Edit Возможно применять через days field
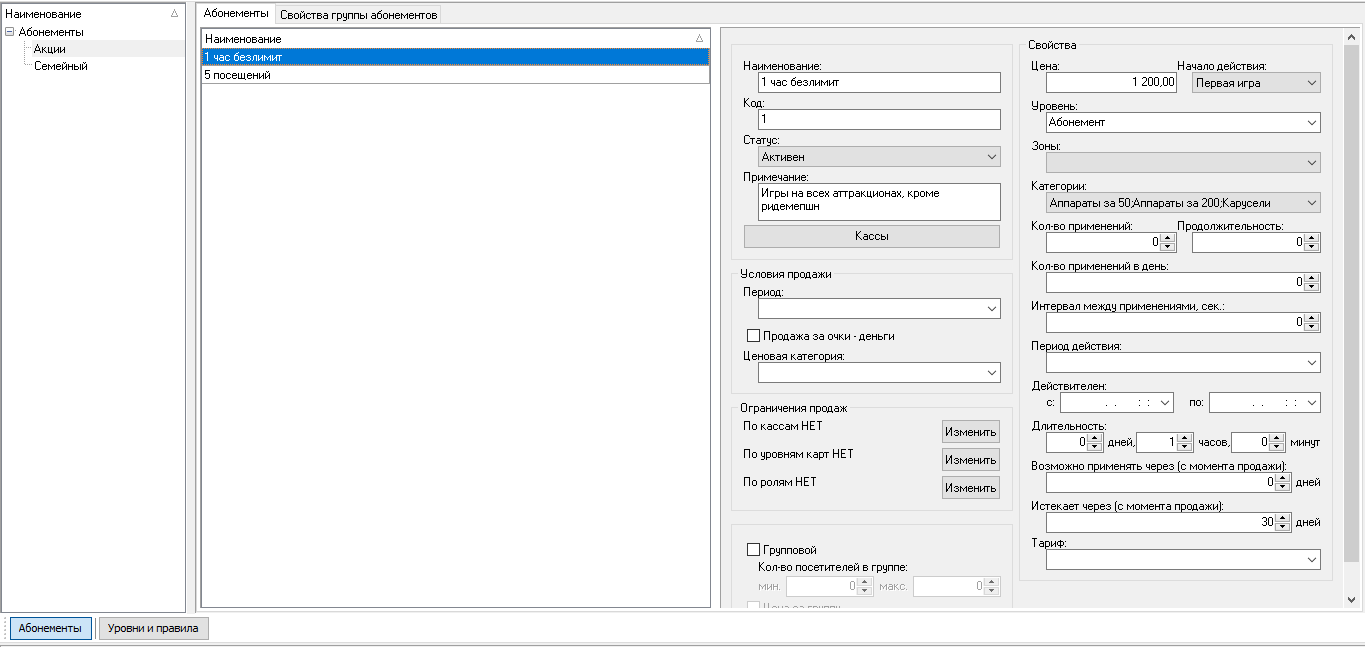This screenshot has width=1365, height=647. [1161, 482]
